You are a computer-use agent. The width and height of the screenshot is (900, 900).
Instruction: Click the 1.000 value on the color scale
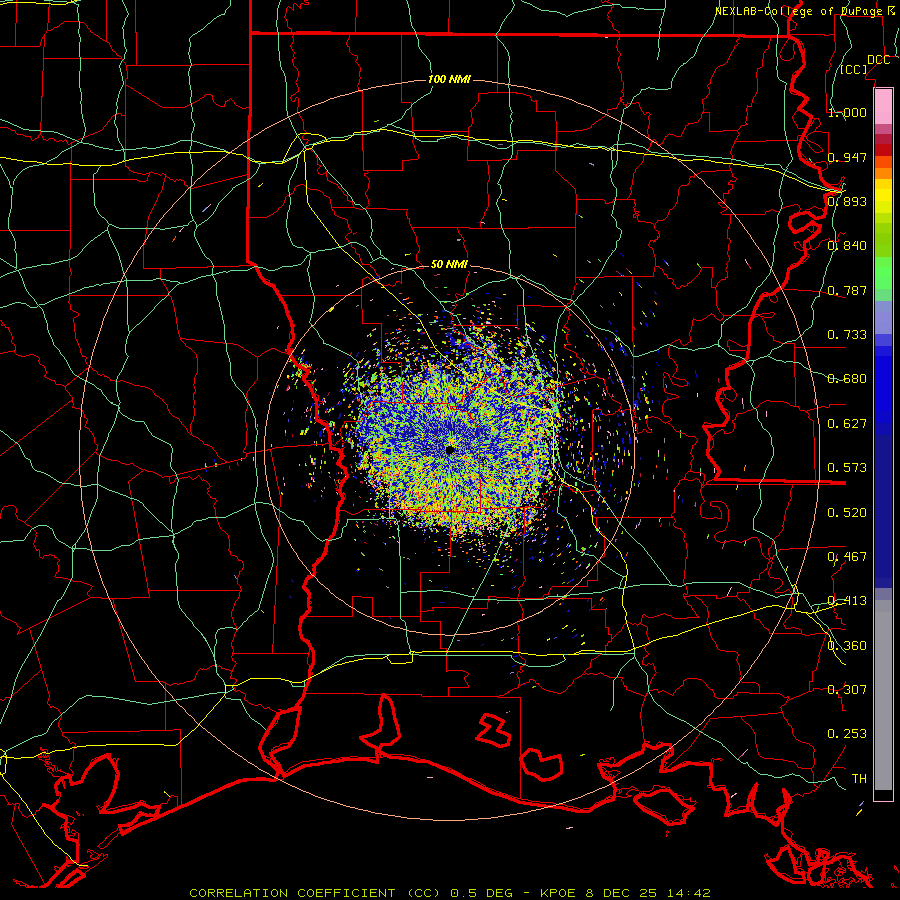(847, 112)
